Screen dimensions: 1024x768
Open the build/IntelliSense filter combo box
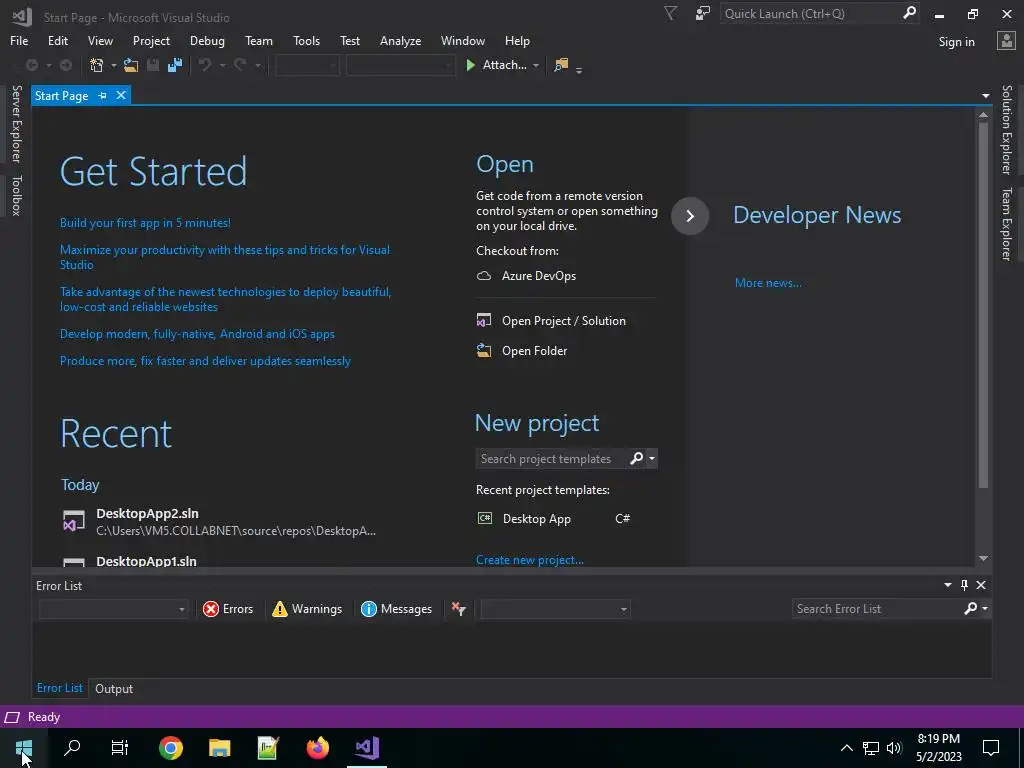tap(556, 609)
